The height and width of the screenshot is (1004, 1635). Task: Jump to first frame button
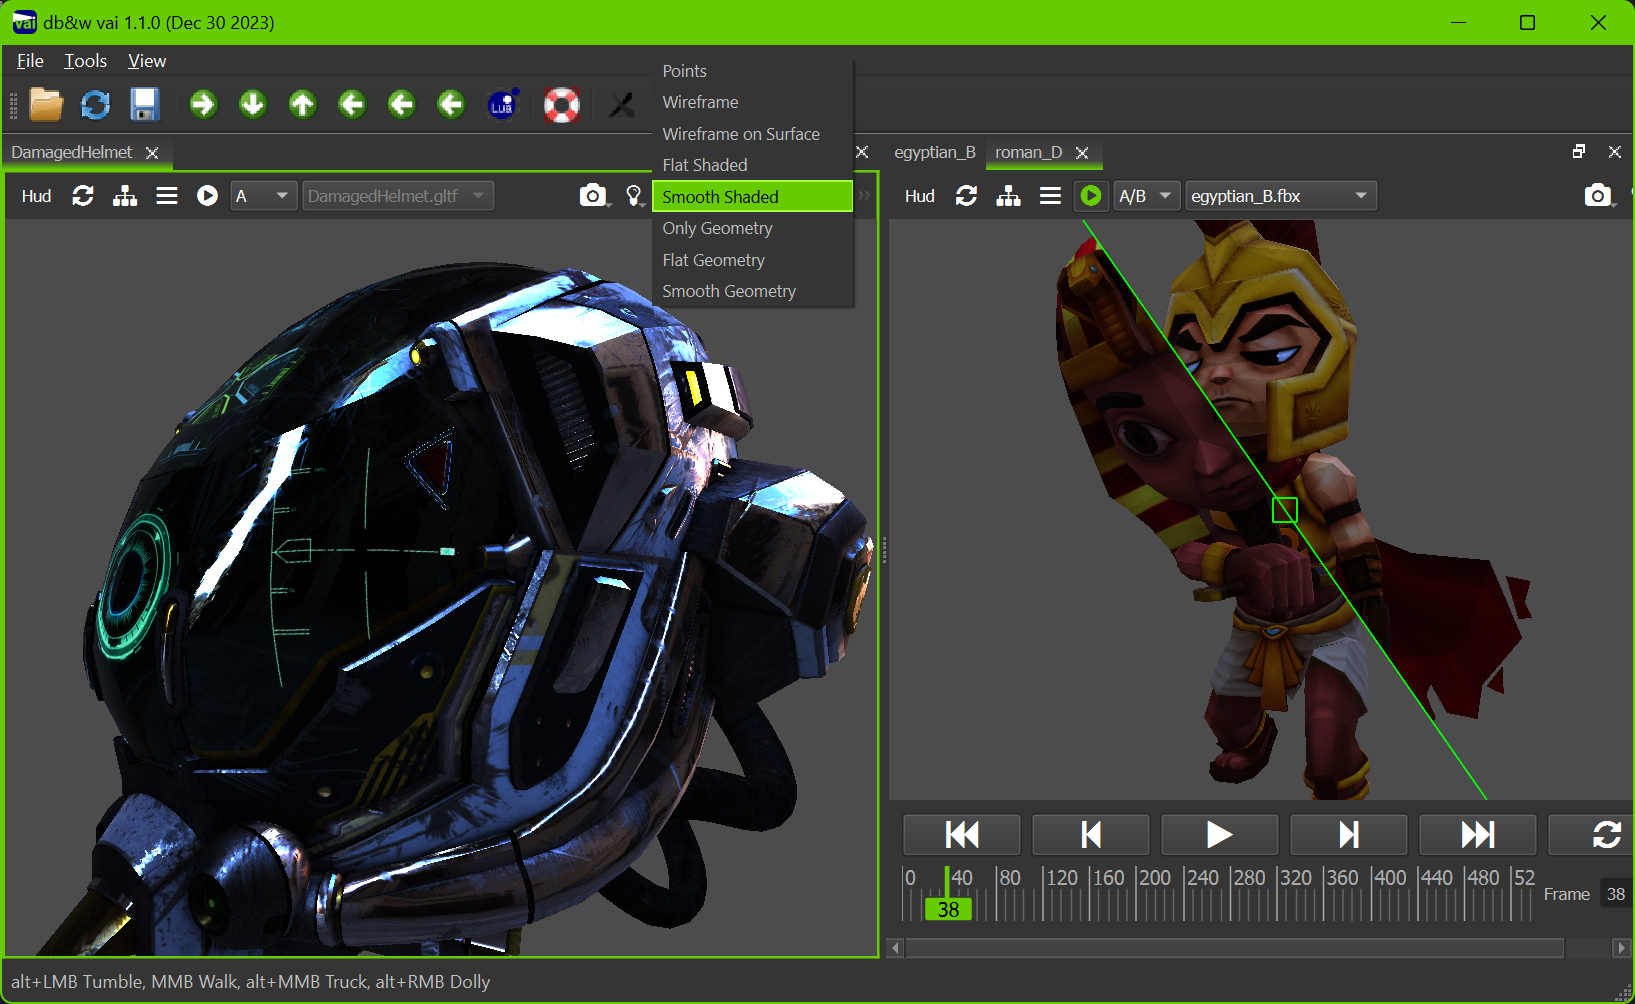coord(962,834)
